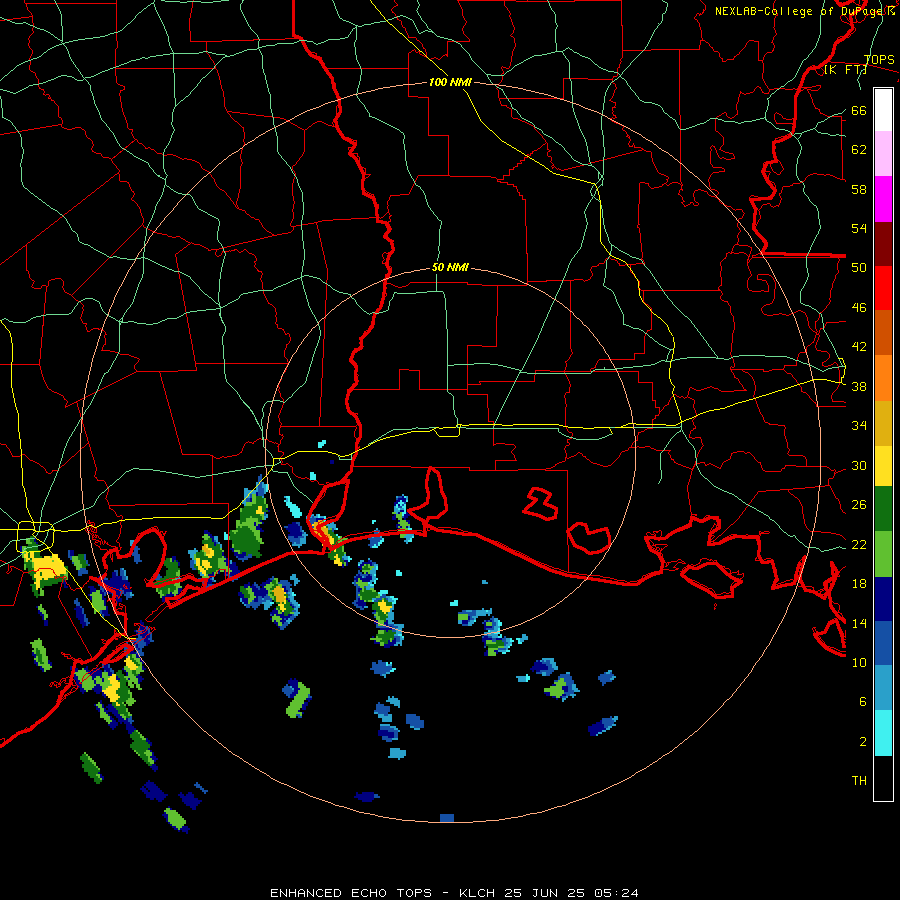The image size is (900, 900).
Task: Select the bright orange legend color band
Action: 883,378
